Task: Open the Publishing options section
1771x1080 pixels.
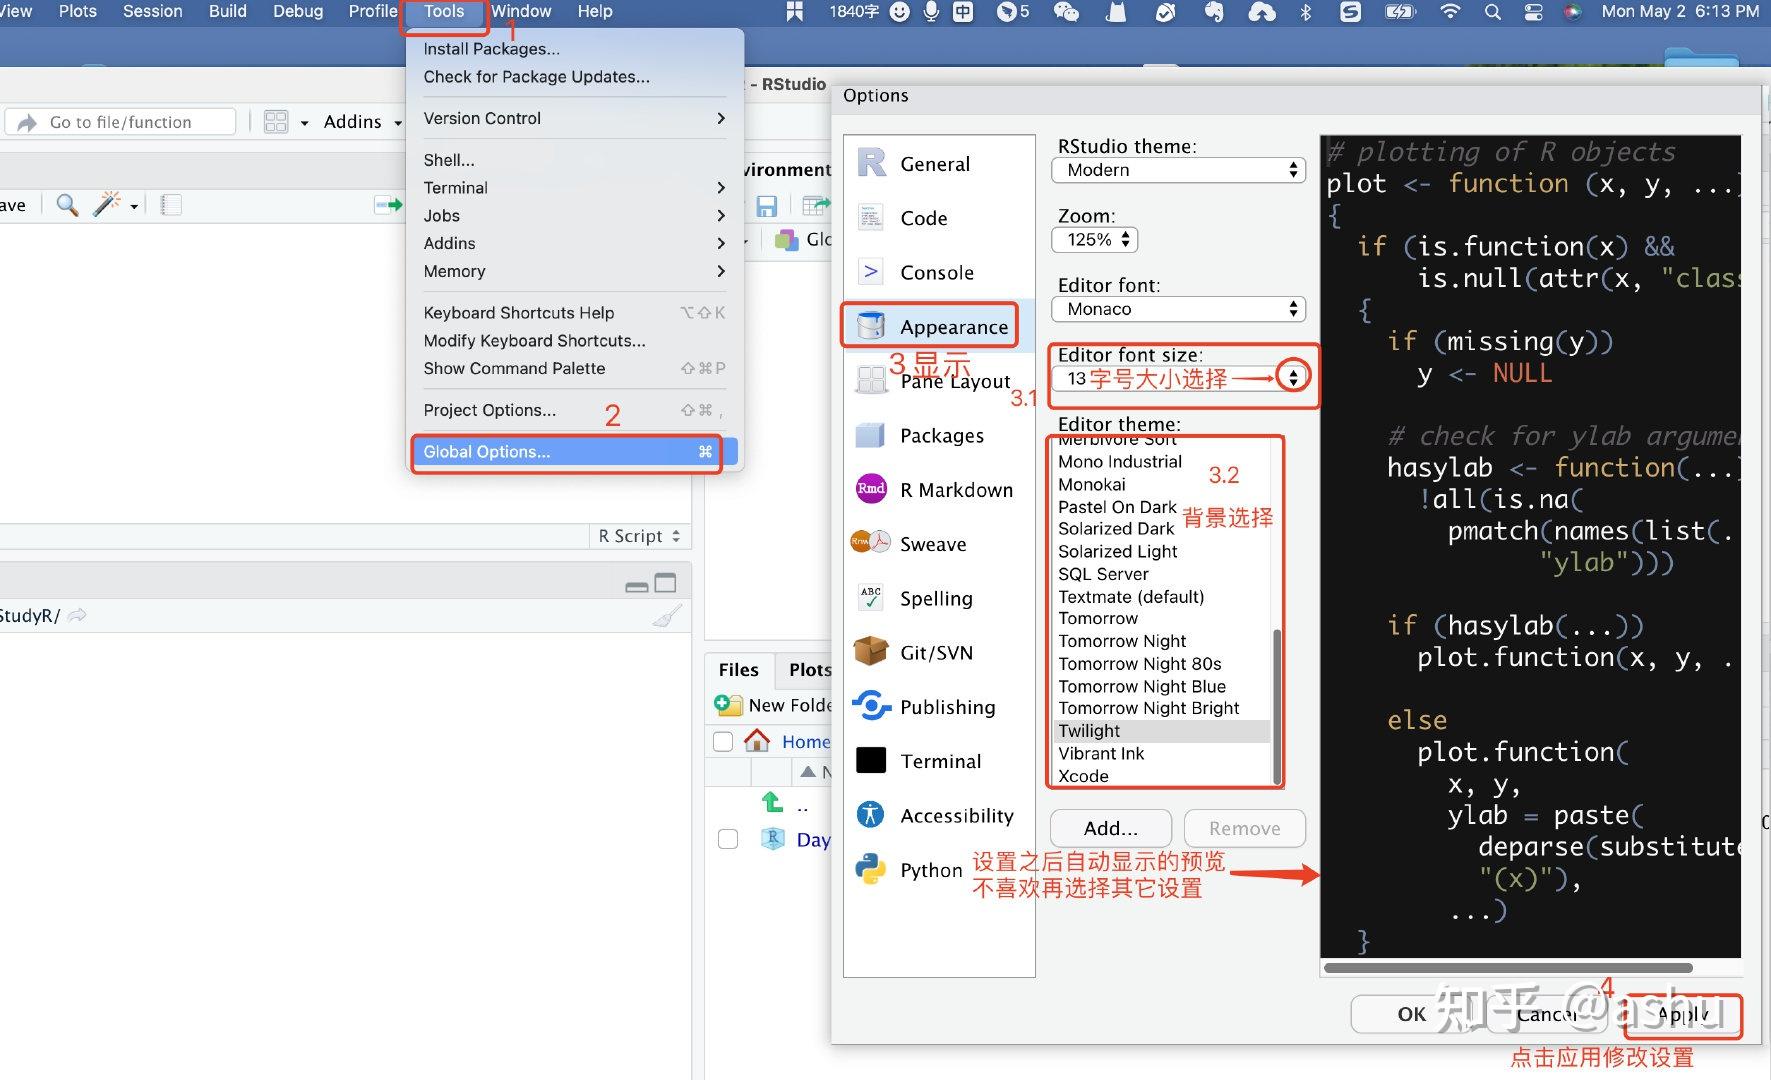Action: click(936, 707)
